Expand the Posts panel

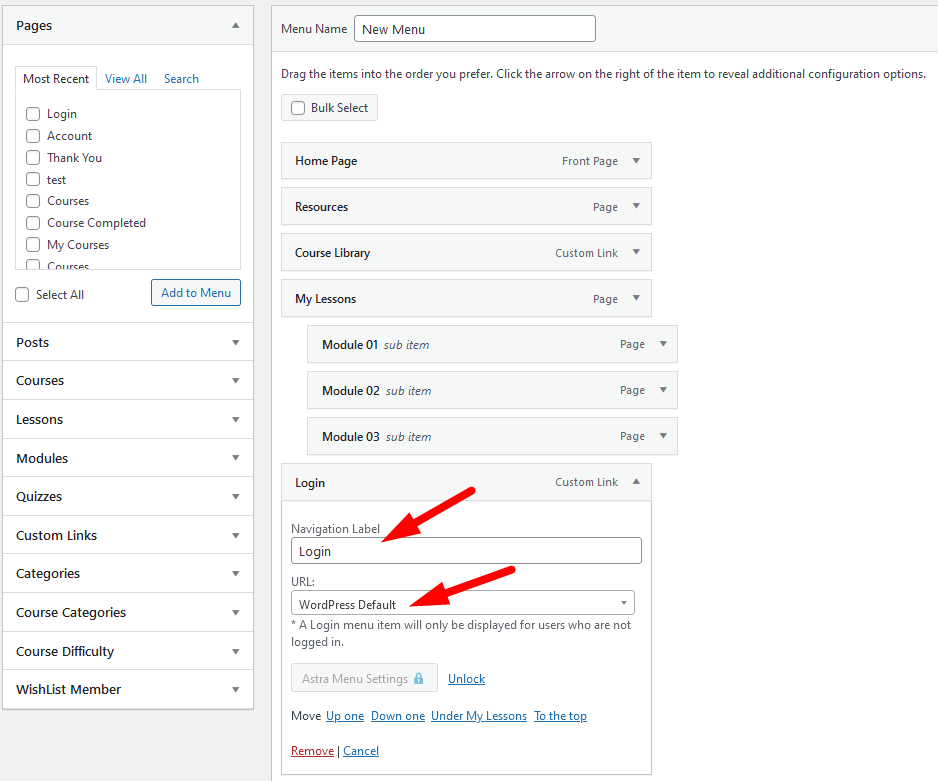point(236,342)
